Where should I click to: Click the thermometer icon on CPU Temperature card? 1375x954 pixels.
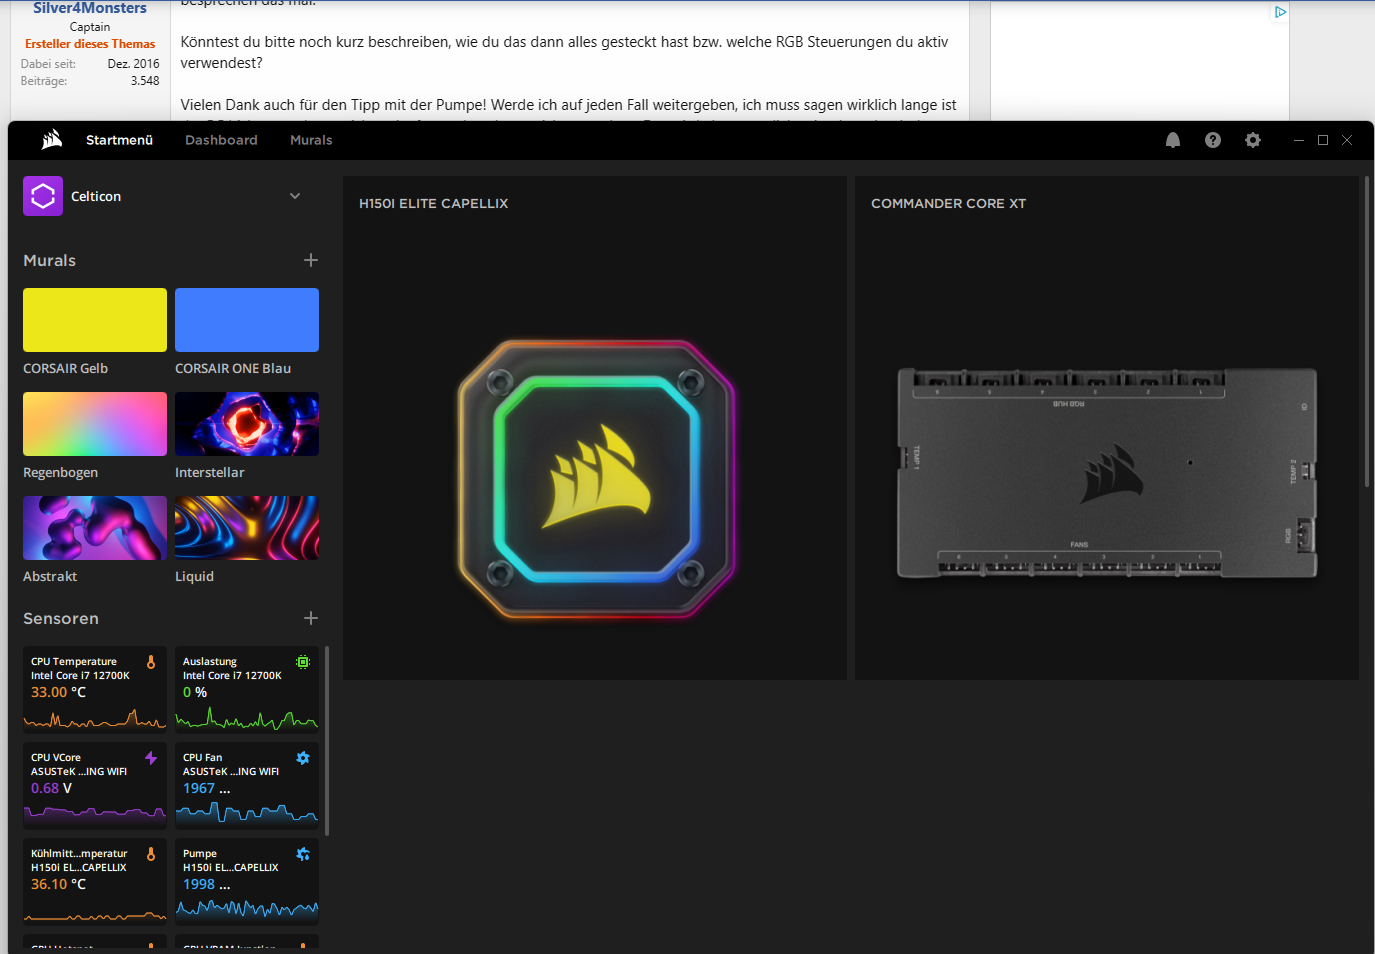151,662
